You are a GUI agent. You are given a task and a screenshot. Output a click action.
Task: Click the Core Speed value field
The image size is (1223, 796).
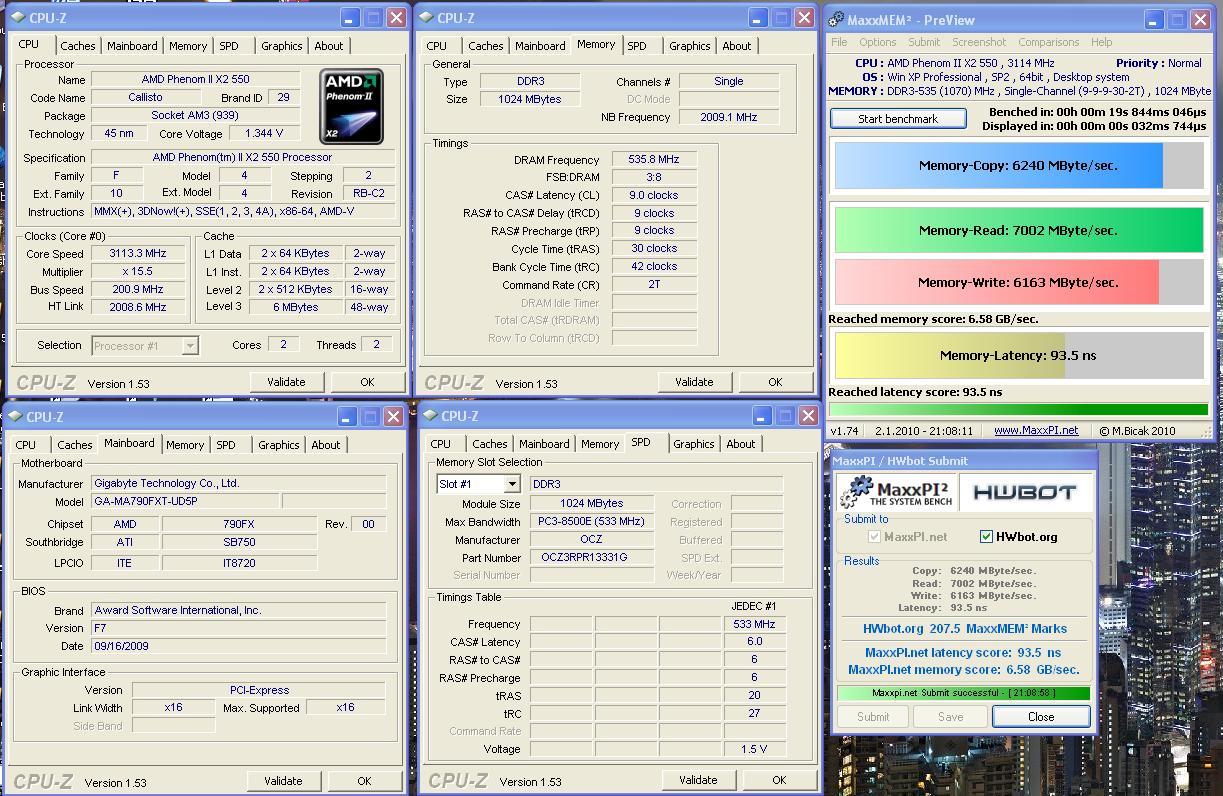pyautogui.click(x=138, y=254)
